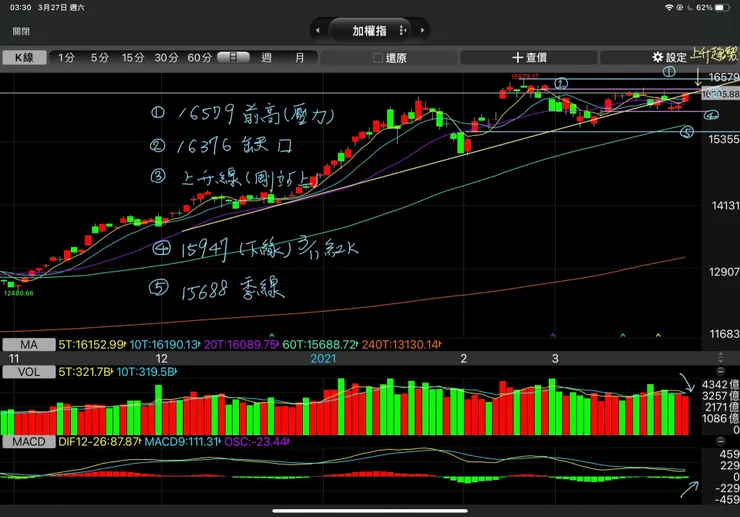Tap the 加權指 title
Screen dimensions: 740x517
pos(369,31)
